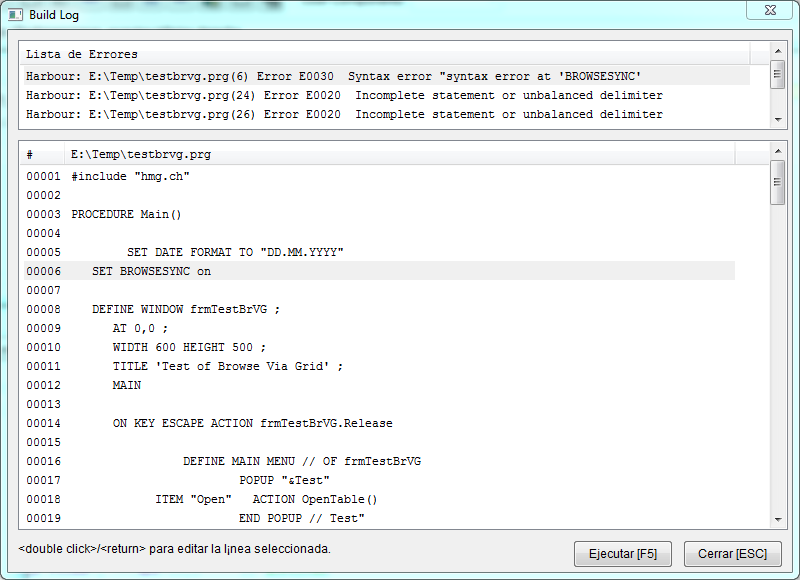Screen dimensions: 800x580
Task: Click the source code scroll up arrow
Action: (x=777, y=151)
